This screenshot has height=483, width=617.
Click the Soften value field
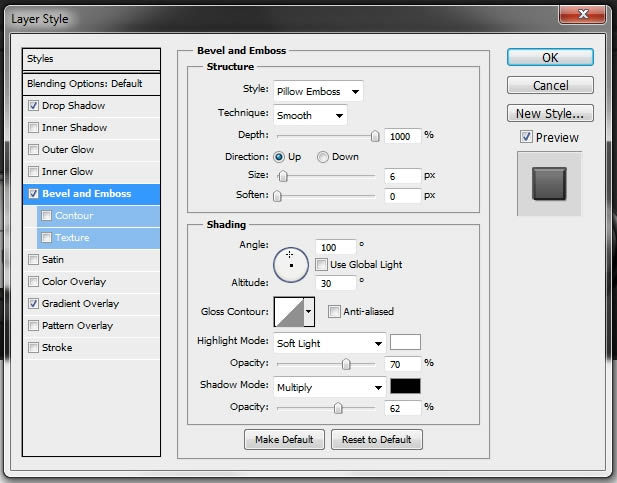(x=403, y=196)
